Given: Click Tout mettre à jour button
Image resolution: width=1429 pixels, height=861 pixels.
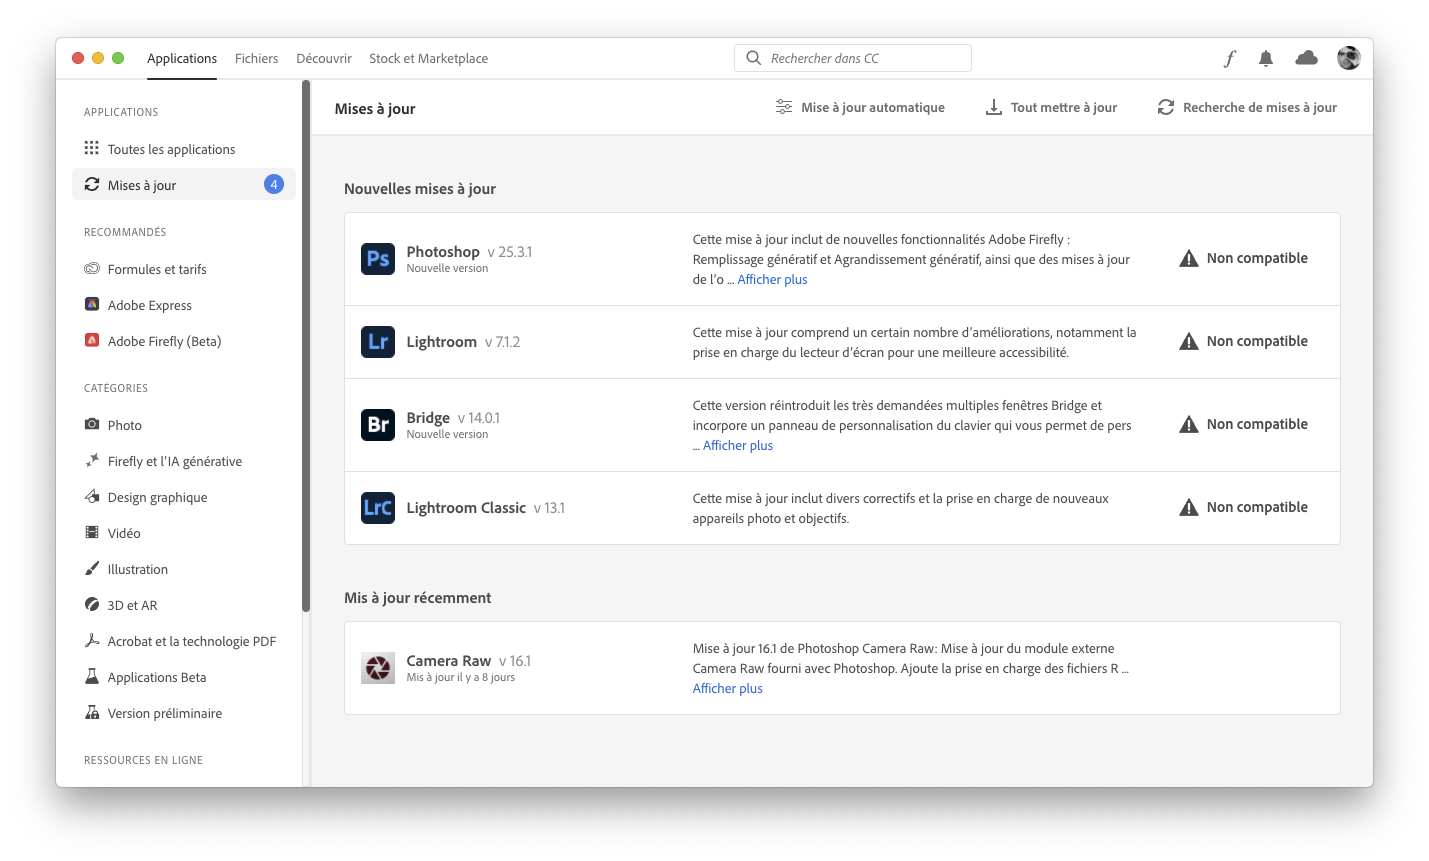Looking at the screenshot, I should click(1051, 108).
